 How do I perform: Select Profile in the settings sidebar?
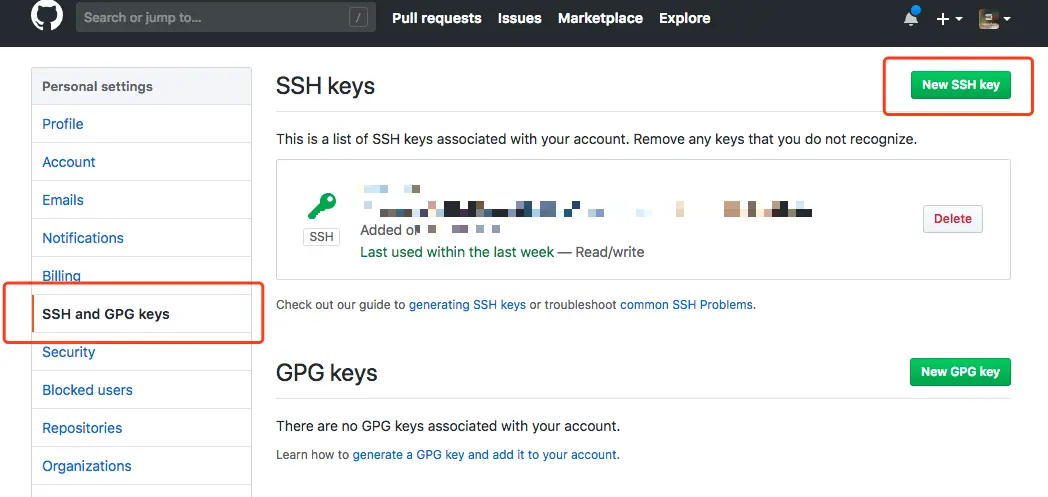click(63, 124)
